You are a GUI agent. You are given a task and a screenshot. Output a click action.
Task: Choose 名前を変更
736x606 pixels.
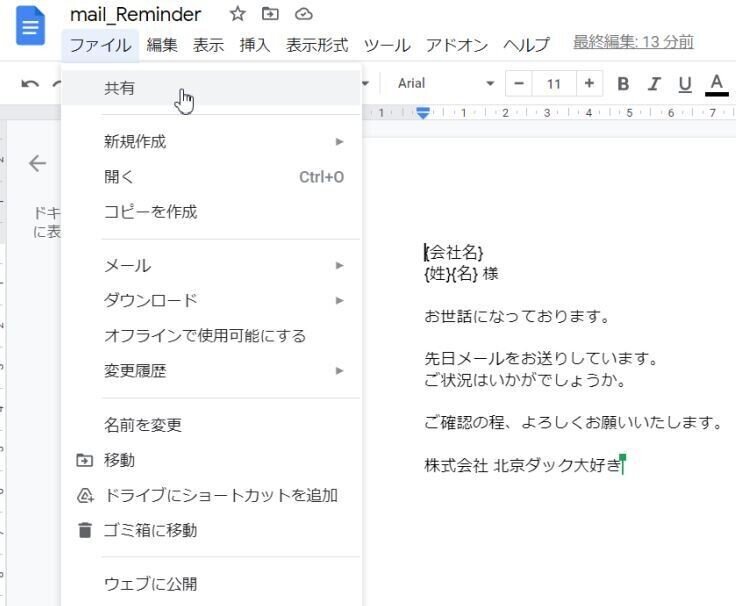211,425
